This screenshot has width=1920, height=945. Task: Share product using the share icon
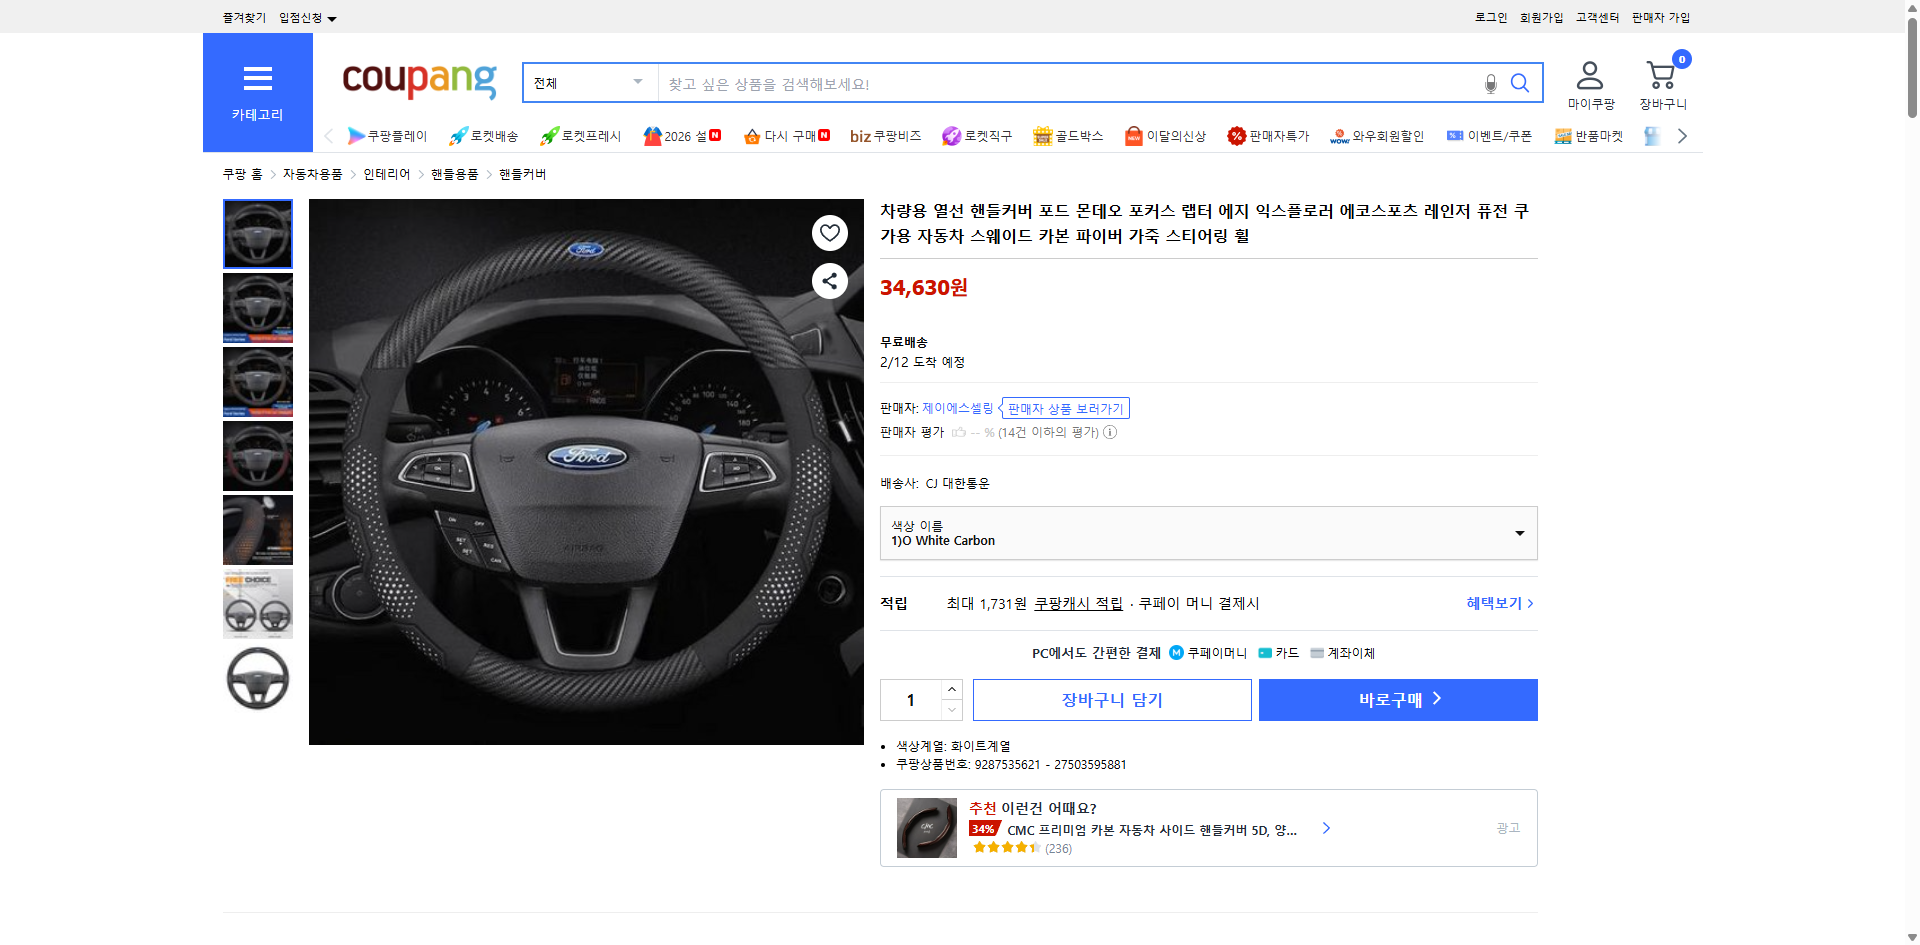coord(829,281)
